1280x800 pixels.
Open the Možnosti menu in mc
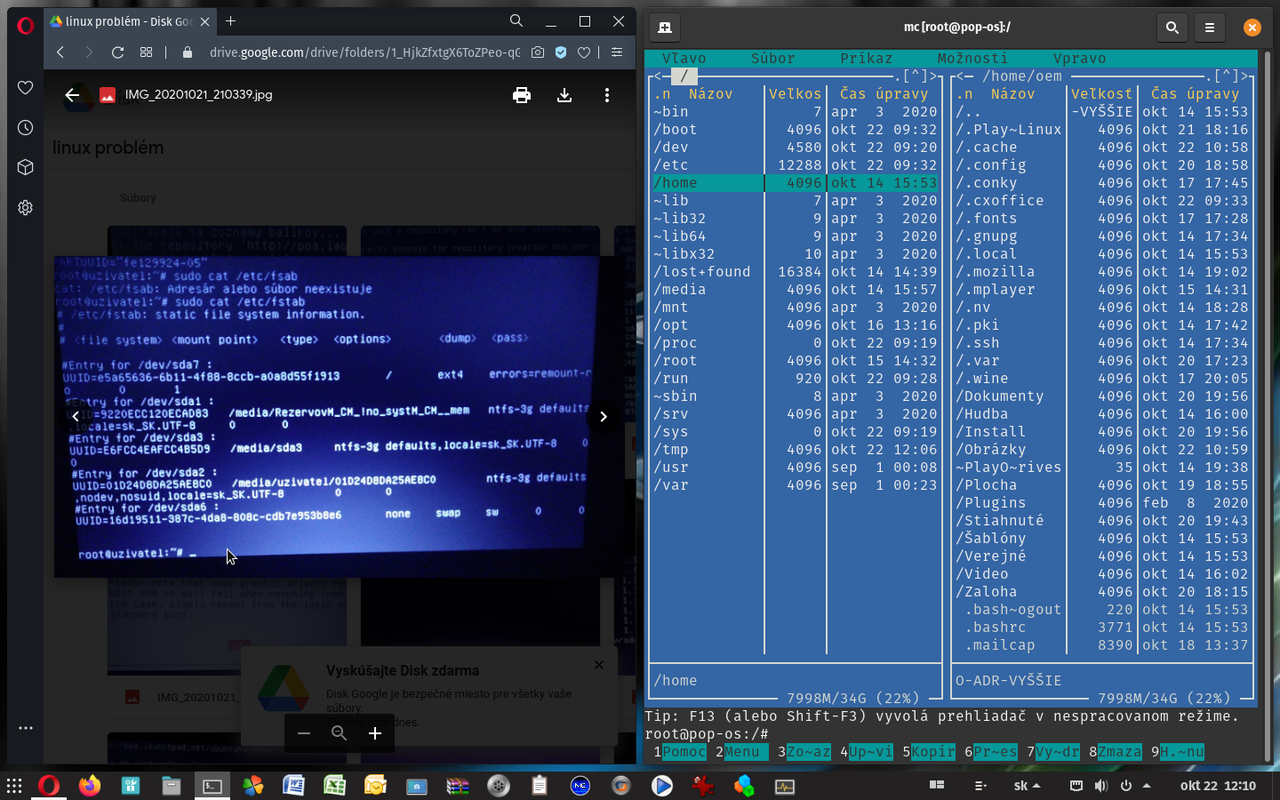[972, 58]
